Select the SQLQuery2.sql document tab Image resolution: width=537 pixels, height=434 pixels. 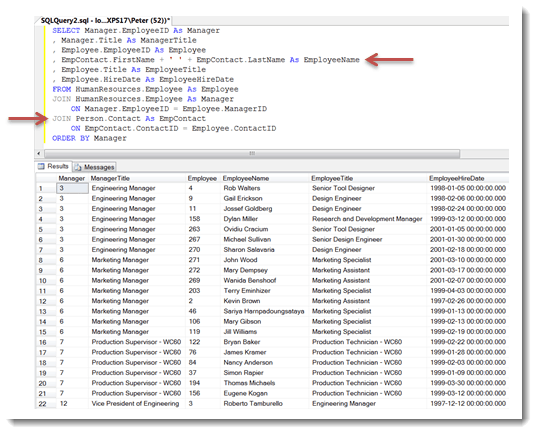pyautogui.click(x=105, y=21)
